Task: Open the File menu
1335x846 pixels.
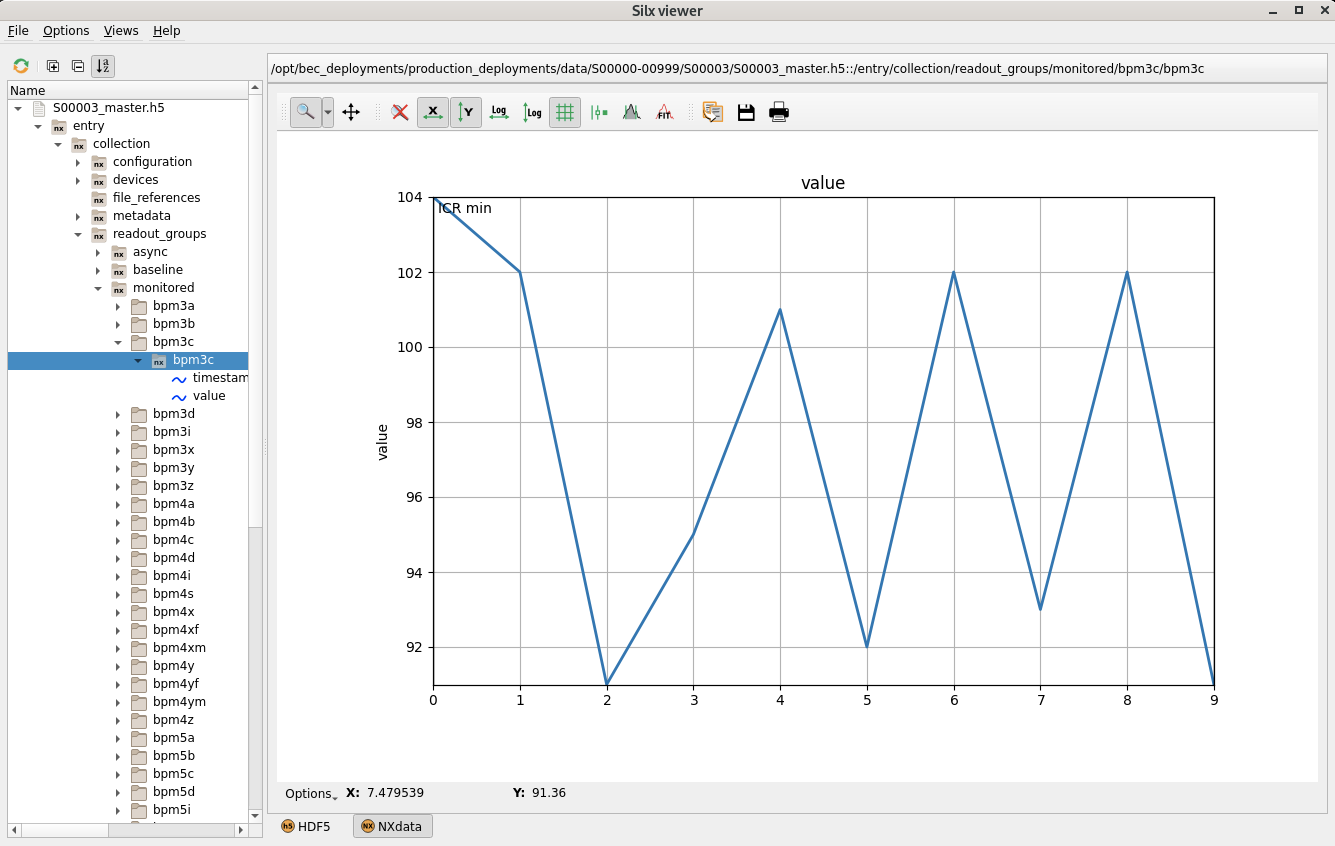Action: (18, 31)
